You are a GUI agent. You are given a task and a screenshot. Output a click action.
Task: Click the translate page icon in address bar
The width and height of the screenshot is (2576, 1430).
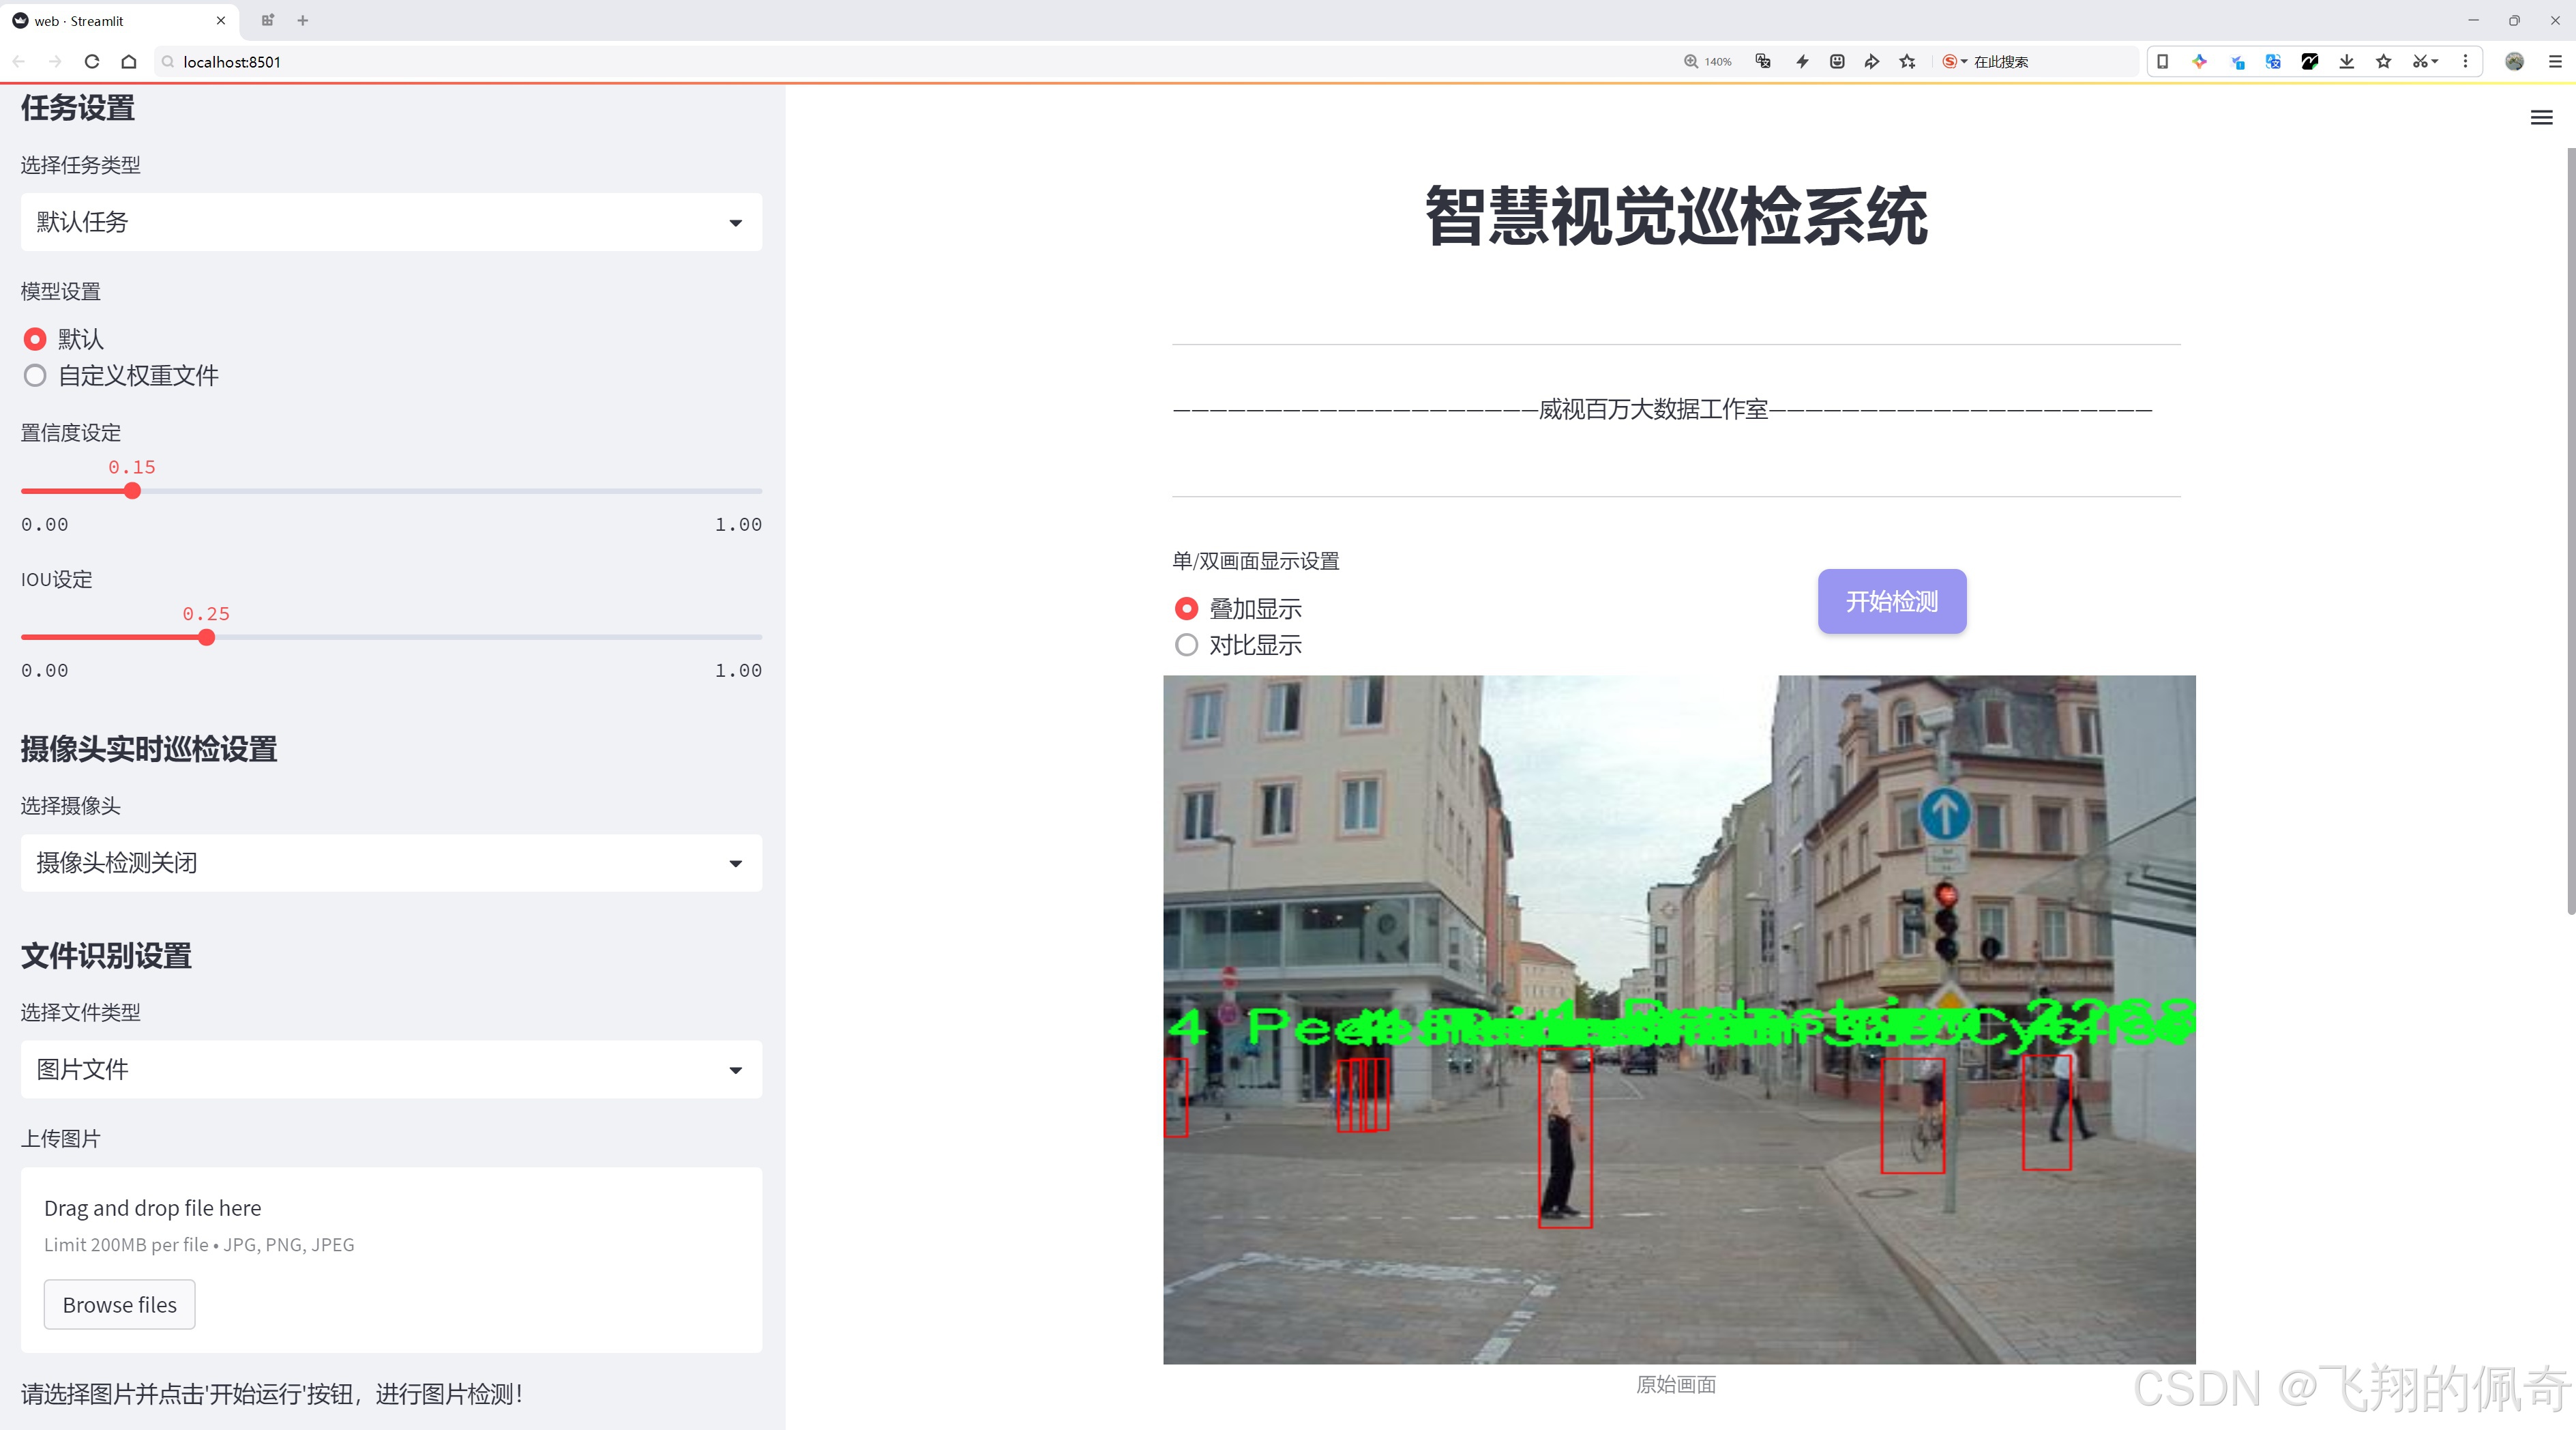coord(1763,61)
